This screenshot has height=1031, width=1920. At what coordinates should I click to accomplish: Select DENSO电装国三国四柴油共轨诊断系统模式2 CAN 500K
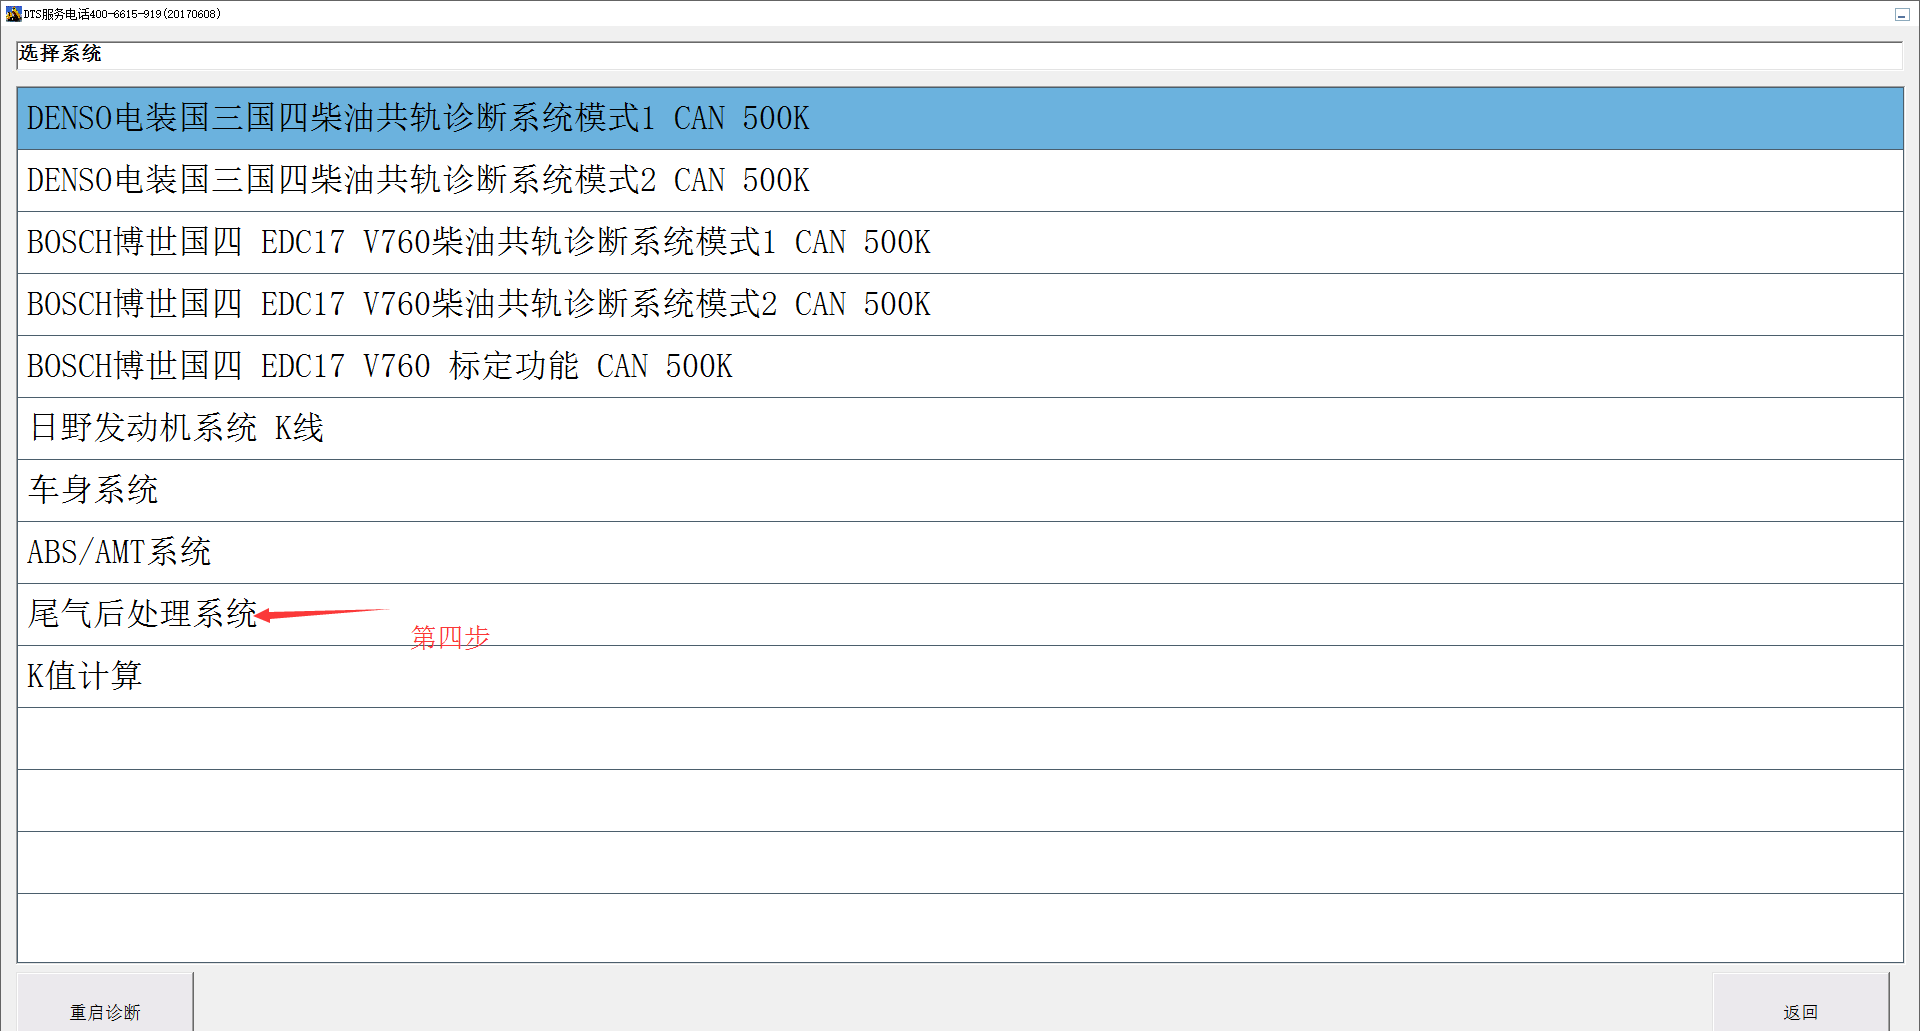tap(960, 180)
